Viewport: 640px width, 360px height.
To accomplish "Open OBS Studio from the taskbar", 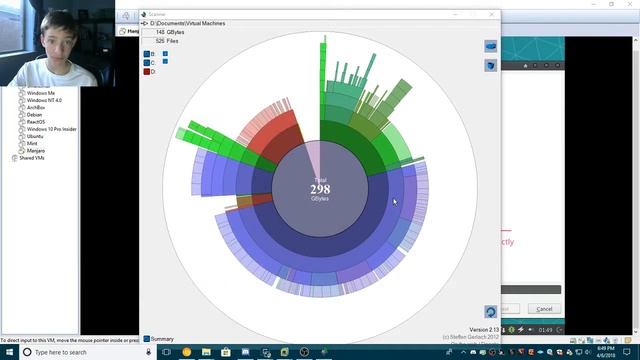I will (304, 352).
